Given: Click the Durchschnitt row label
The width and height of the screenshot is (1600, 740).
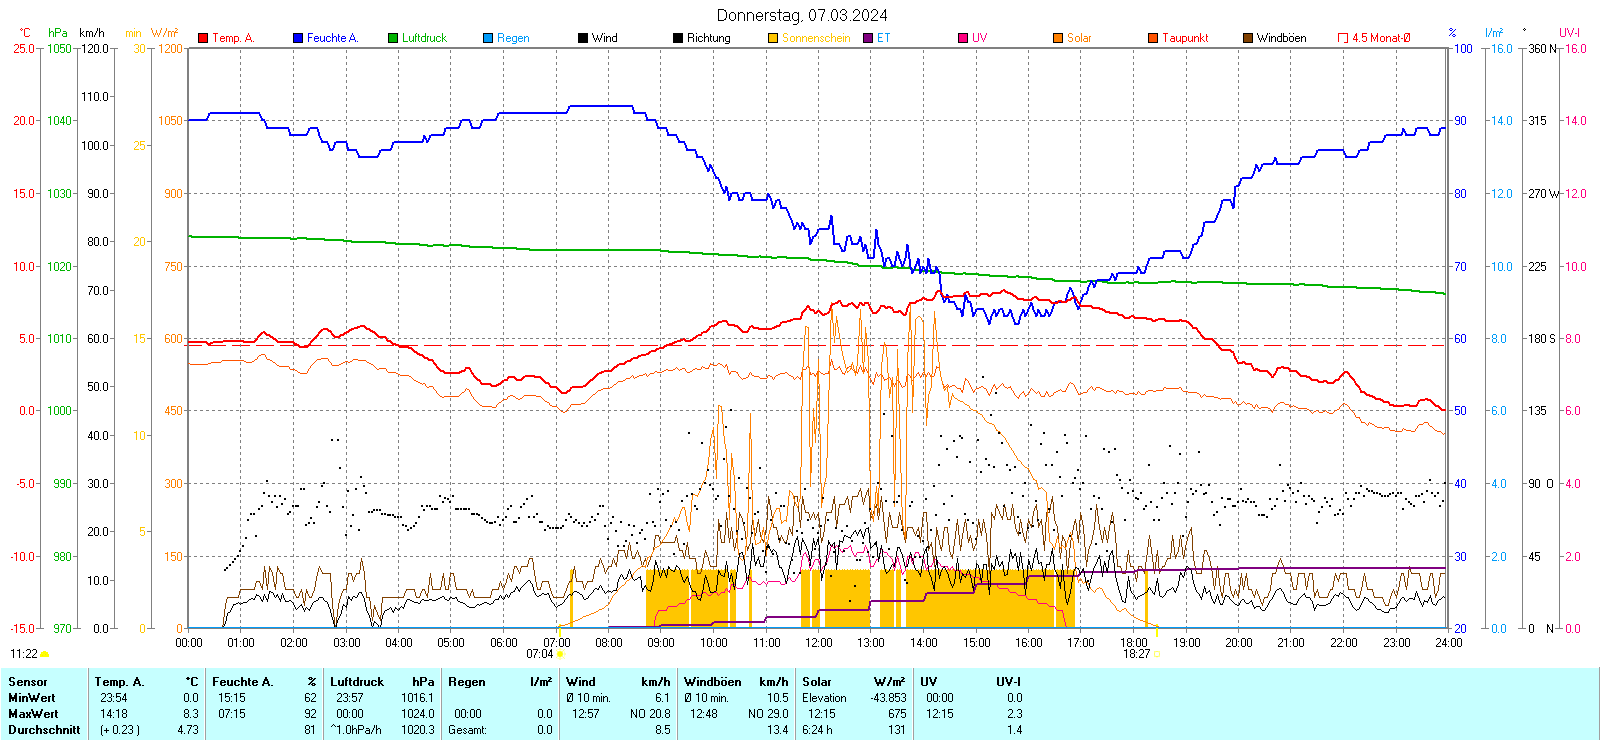Looking at the screenshot, I should [44, 730].
